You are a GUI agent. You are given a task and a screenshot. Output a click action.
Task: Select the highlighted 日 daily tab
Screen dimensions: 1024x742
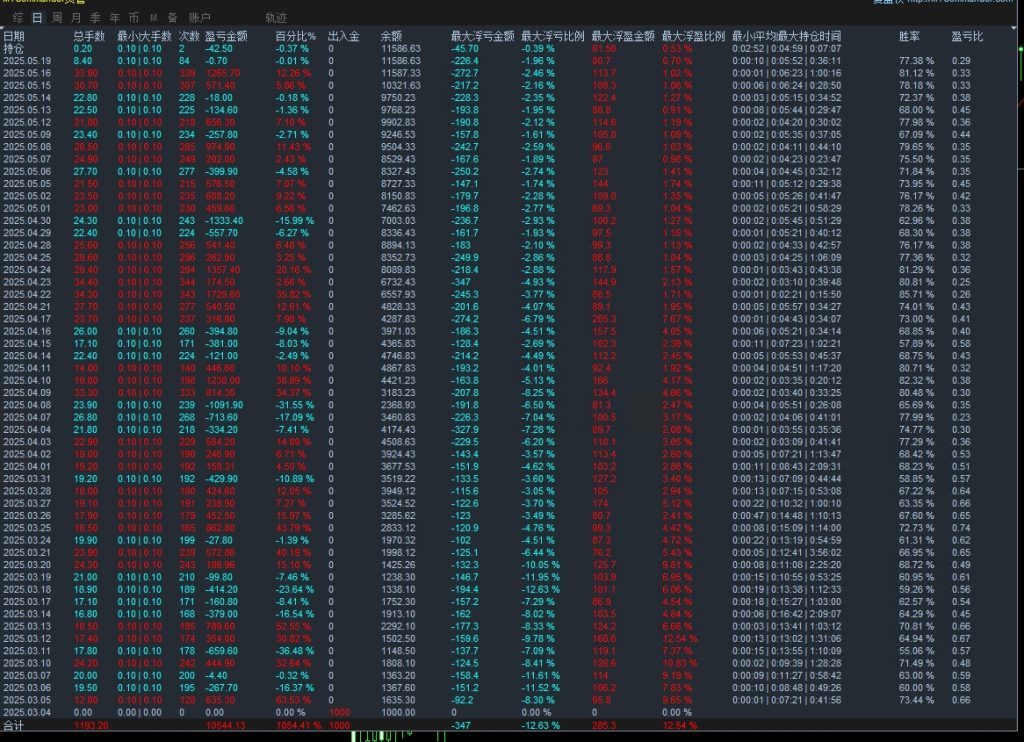pyautogui.click(x=35, y=18)
